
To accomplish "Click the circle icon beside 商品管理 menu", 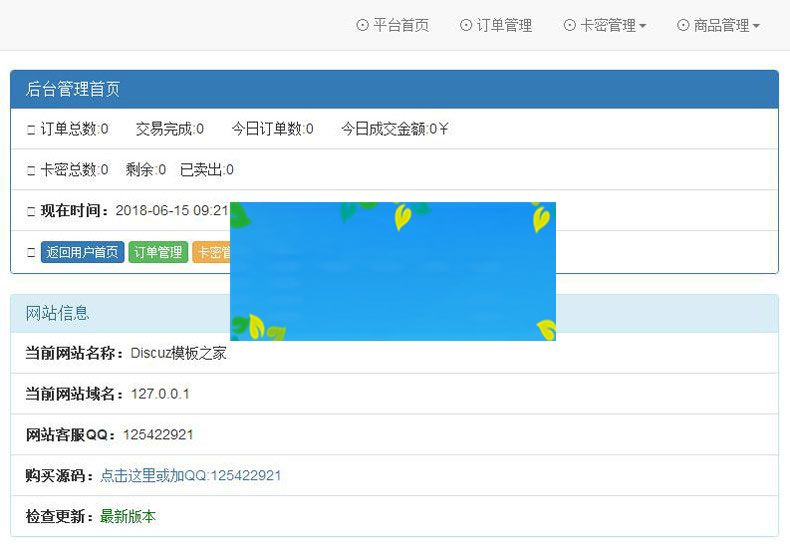I will pyautogui.click(x=683, y=26).
